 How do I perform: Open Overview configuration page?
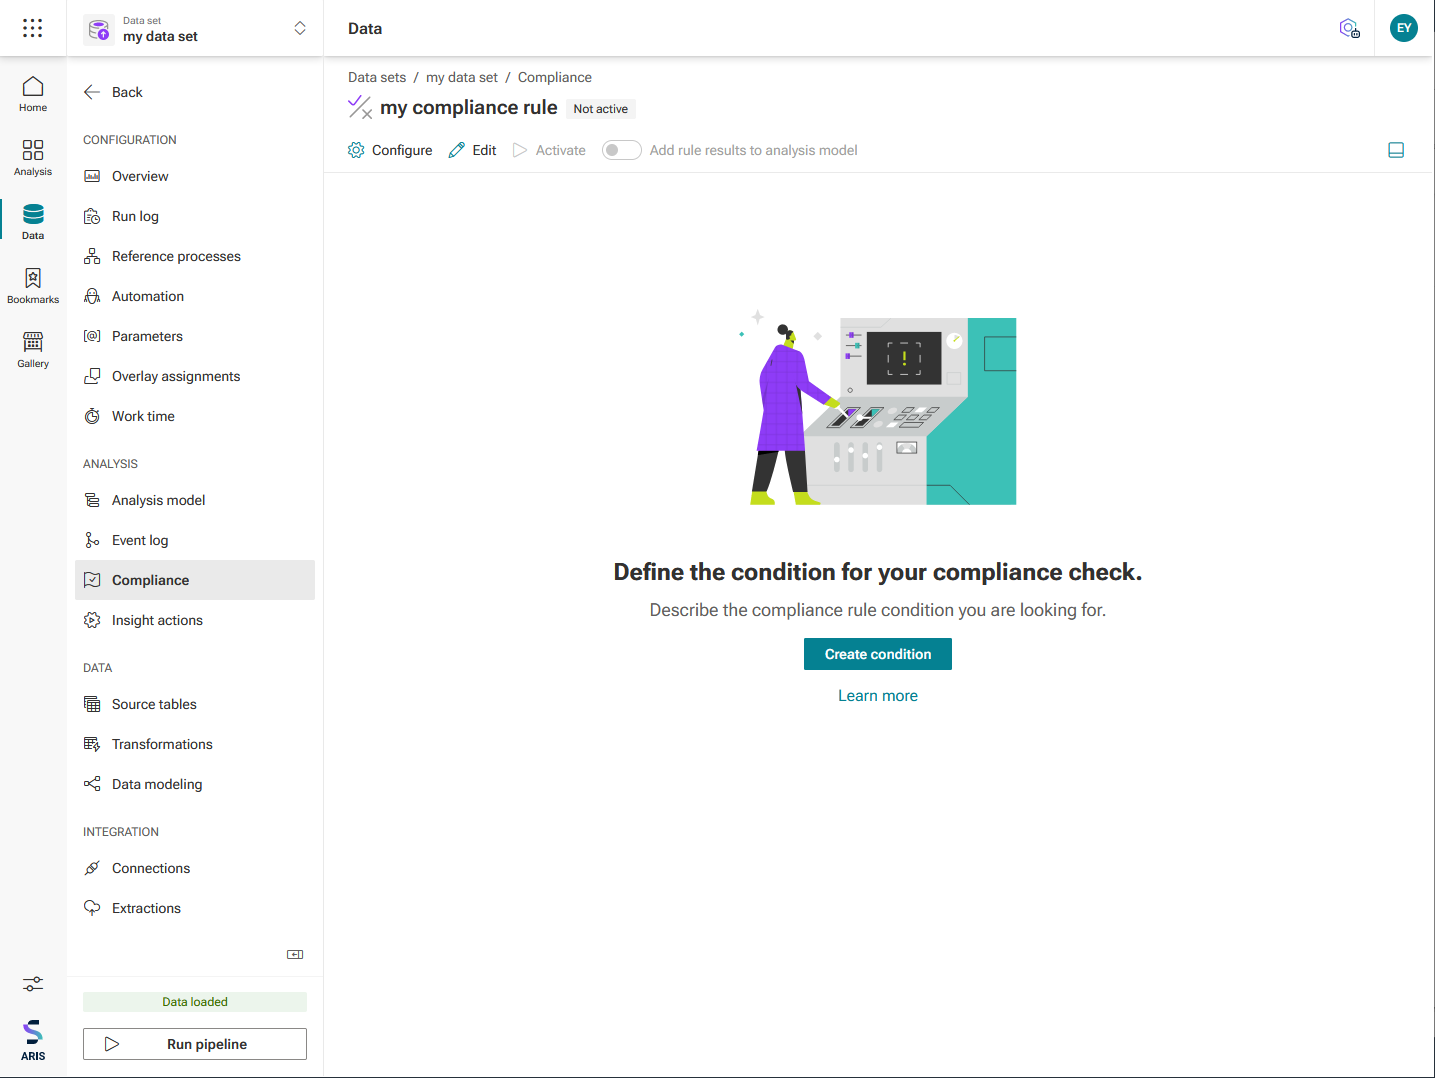coord(195,176)
